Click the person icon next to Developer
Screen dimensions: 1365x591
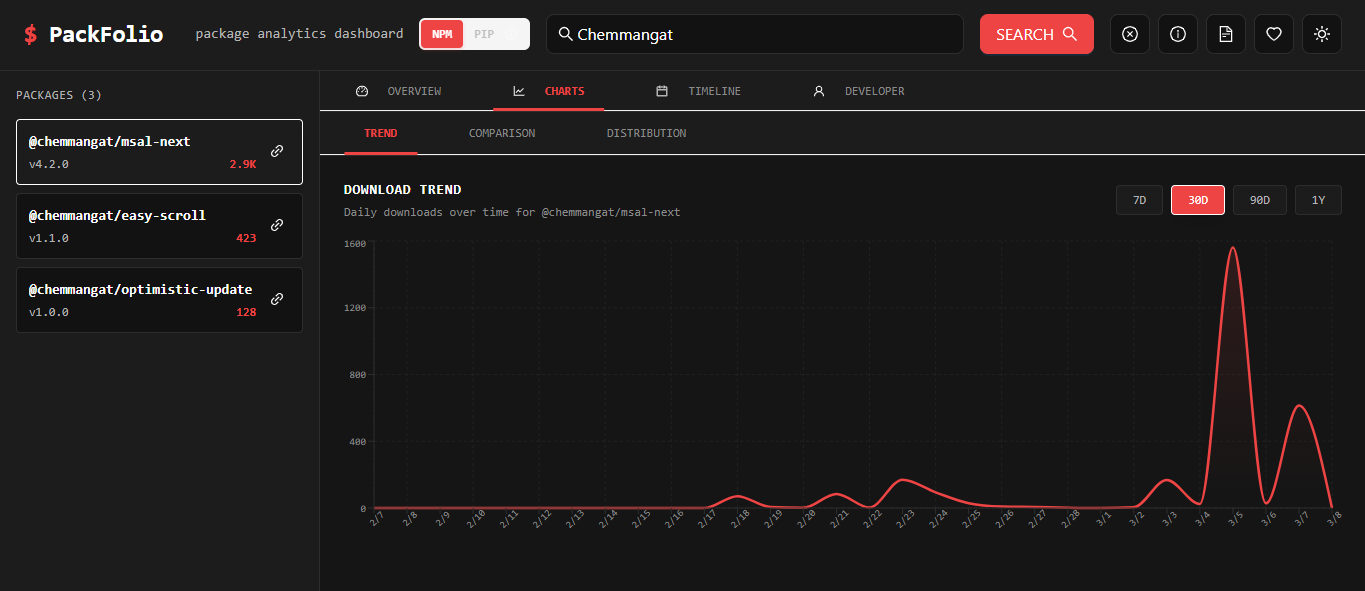[x=818, y=90]
